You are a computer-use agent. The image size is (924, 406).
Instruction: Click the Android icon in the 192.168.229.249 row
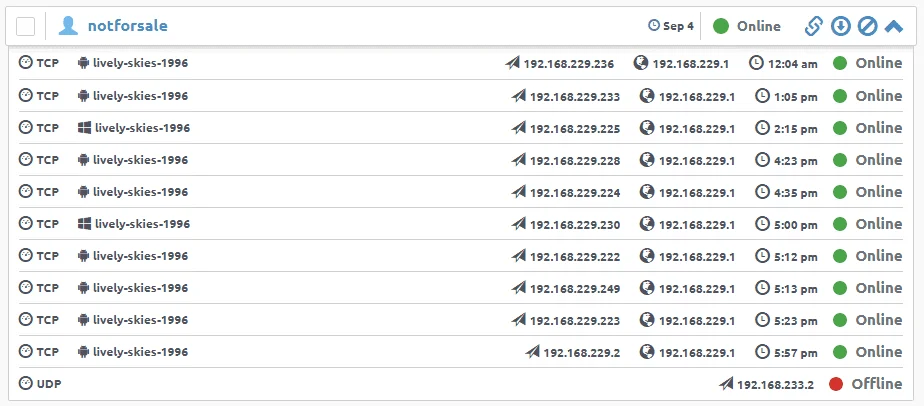[x=83, y=288]
